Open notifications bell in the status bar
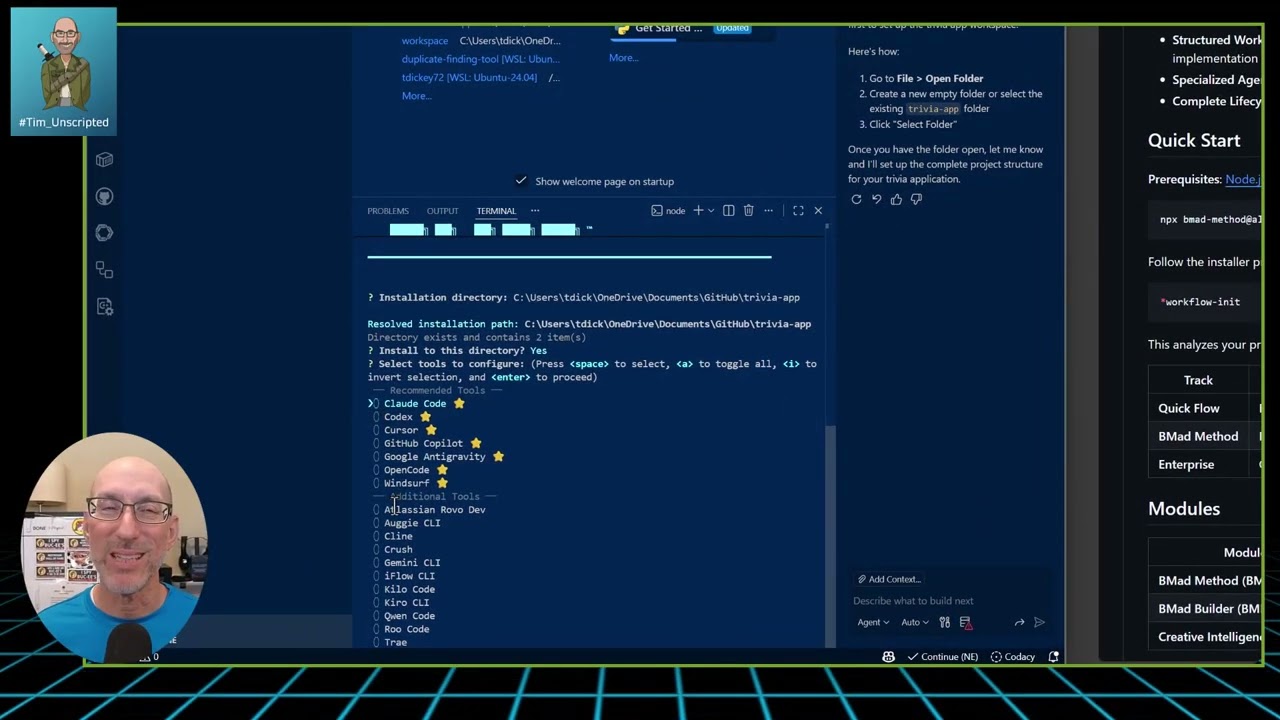 click(x=1053, y=657)
